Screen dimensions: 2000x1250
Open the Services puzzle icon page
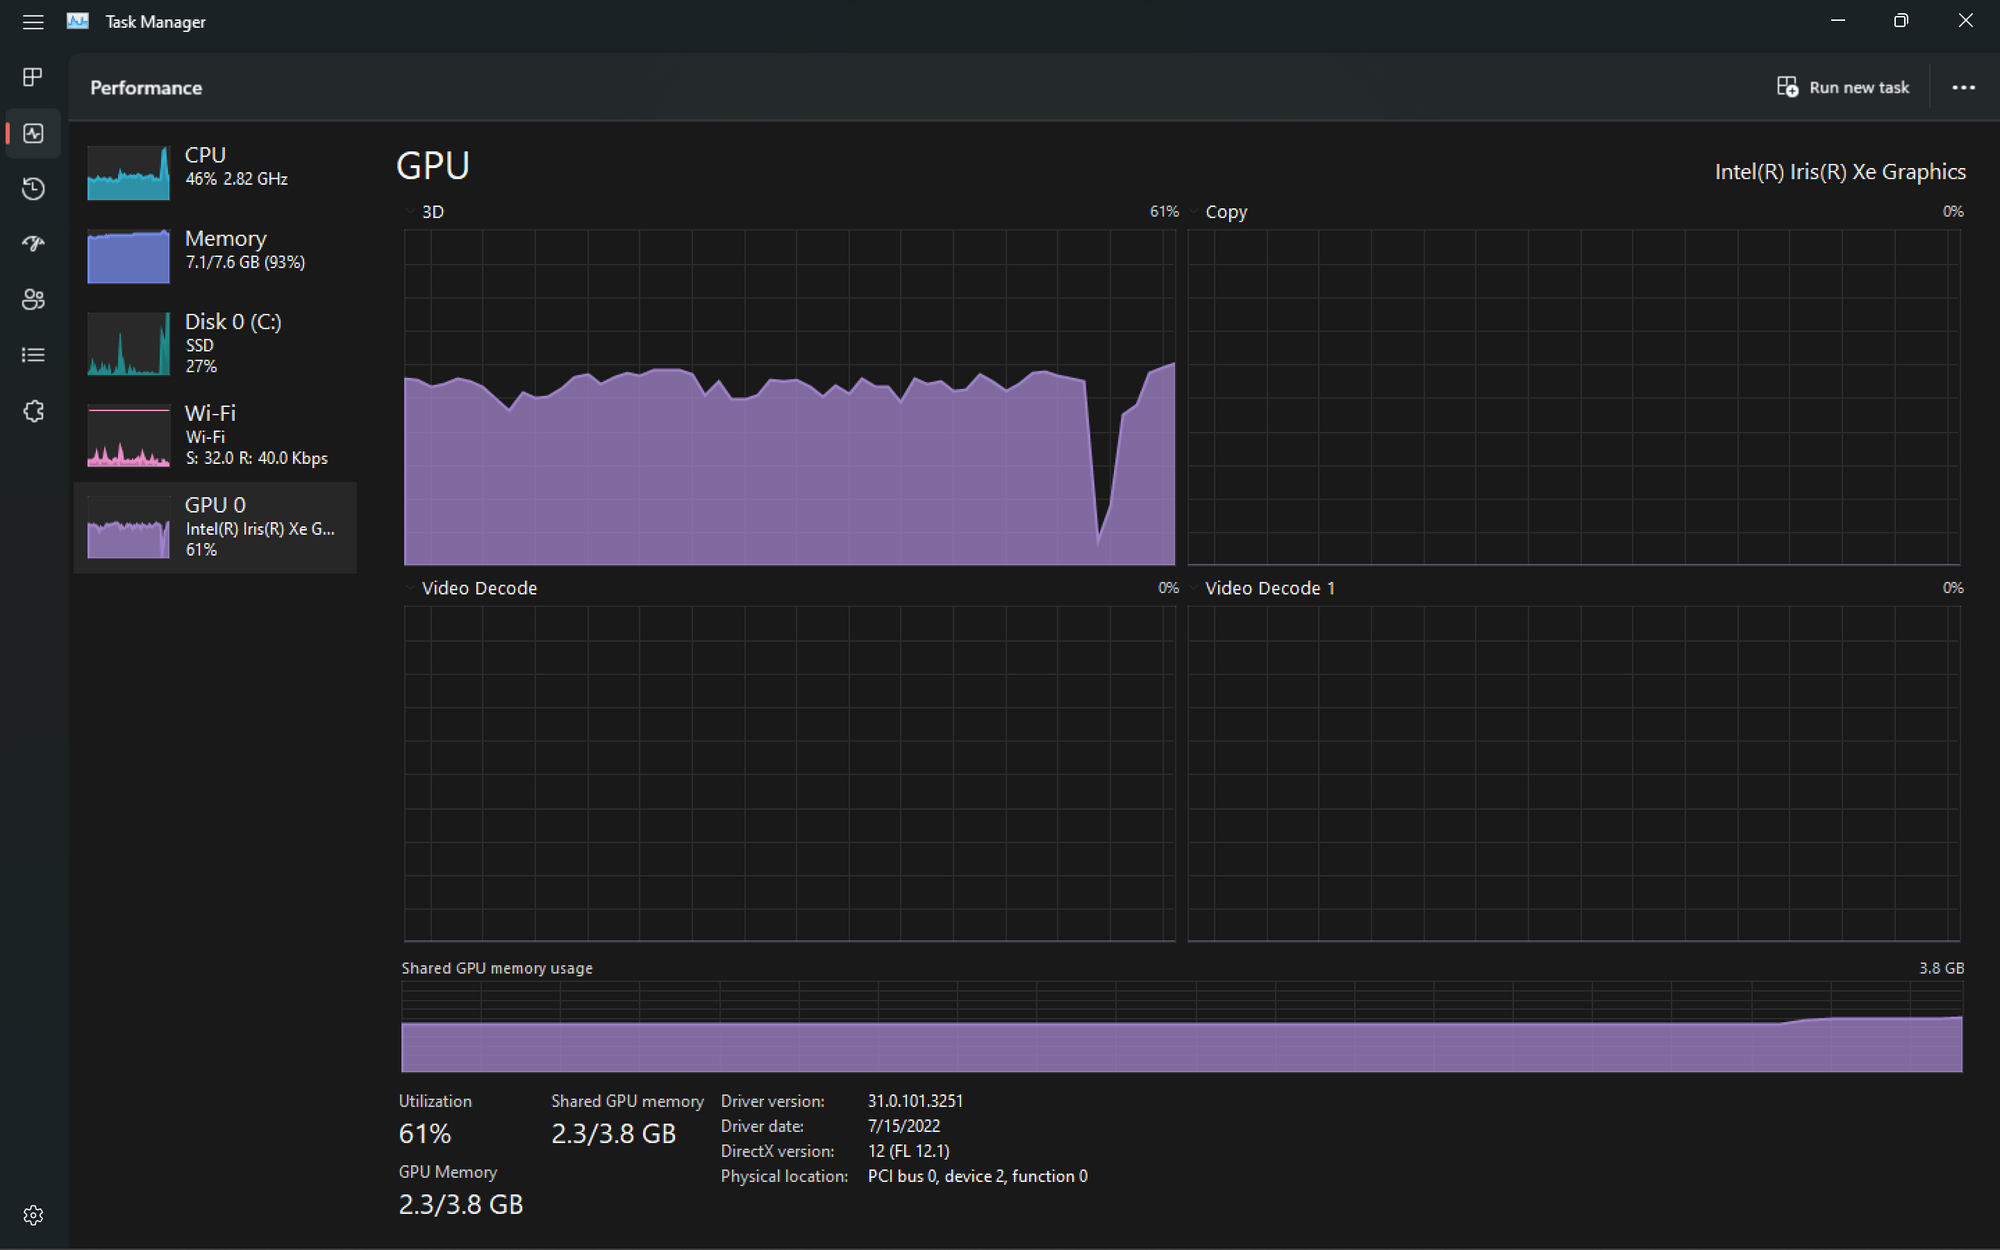click(33, 411)
